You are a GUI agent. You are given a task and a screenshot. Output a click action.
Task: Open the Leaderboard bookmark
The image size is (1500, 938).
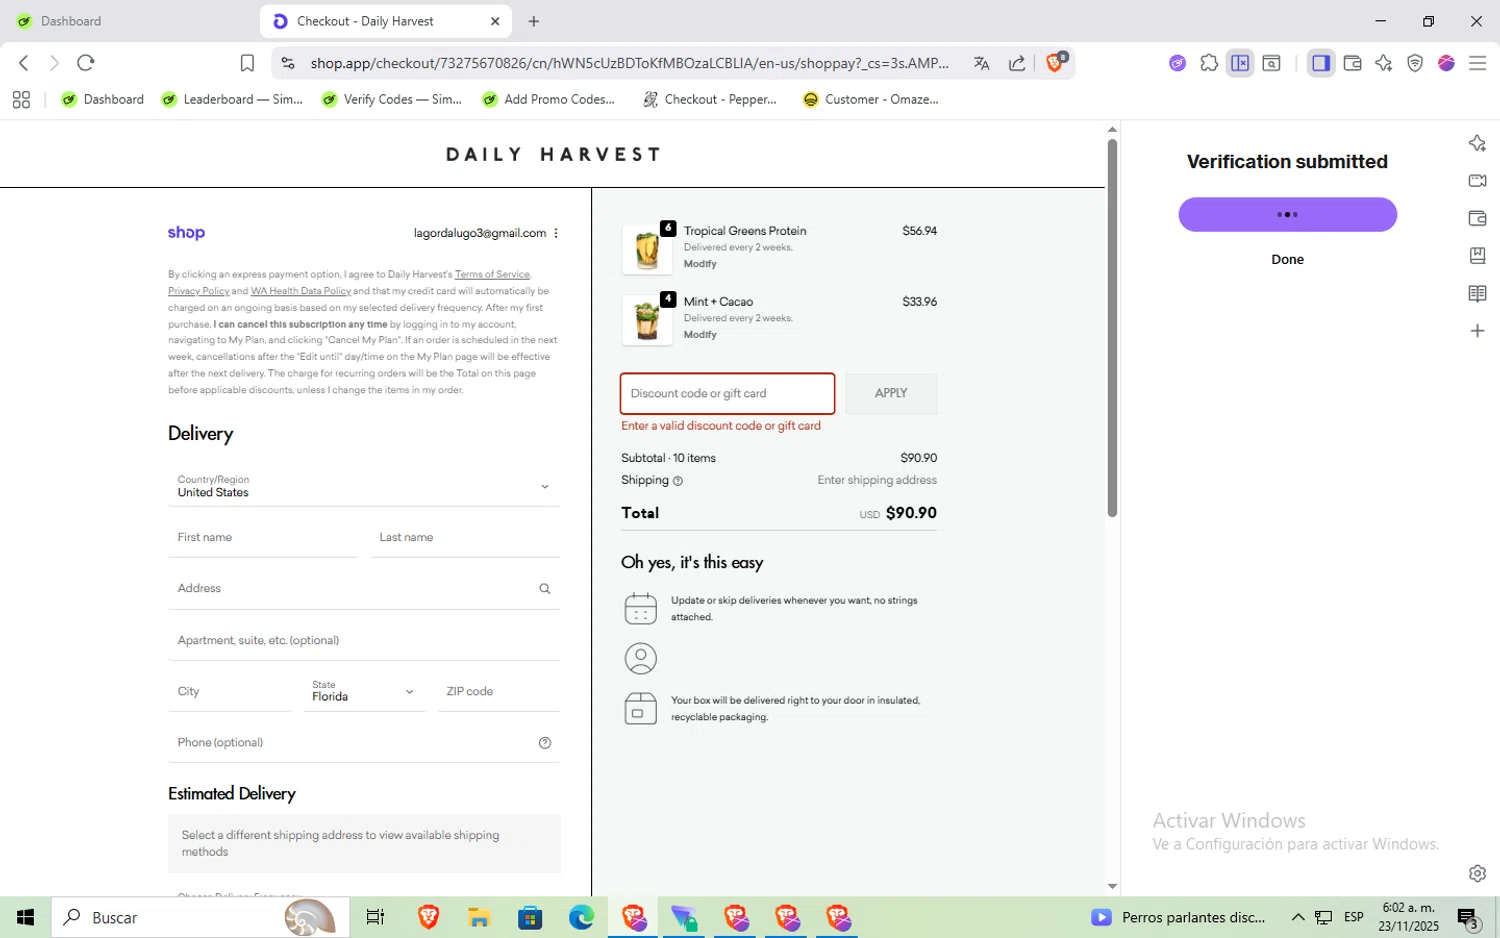coord(232,99)
